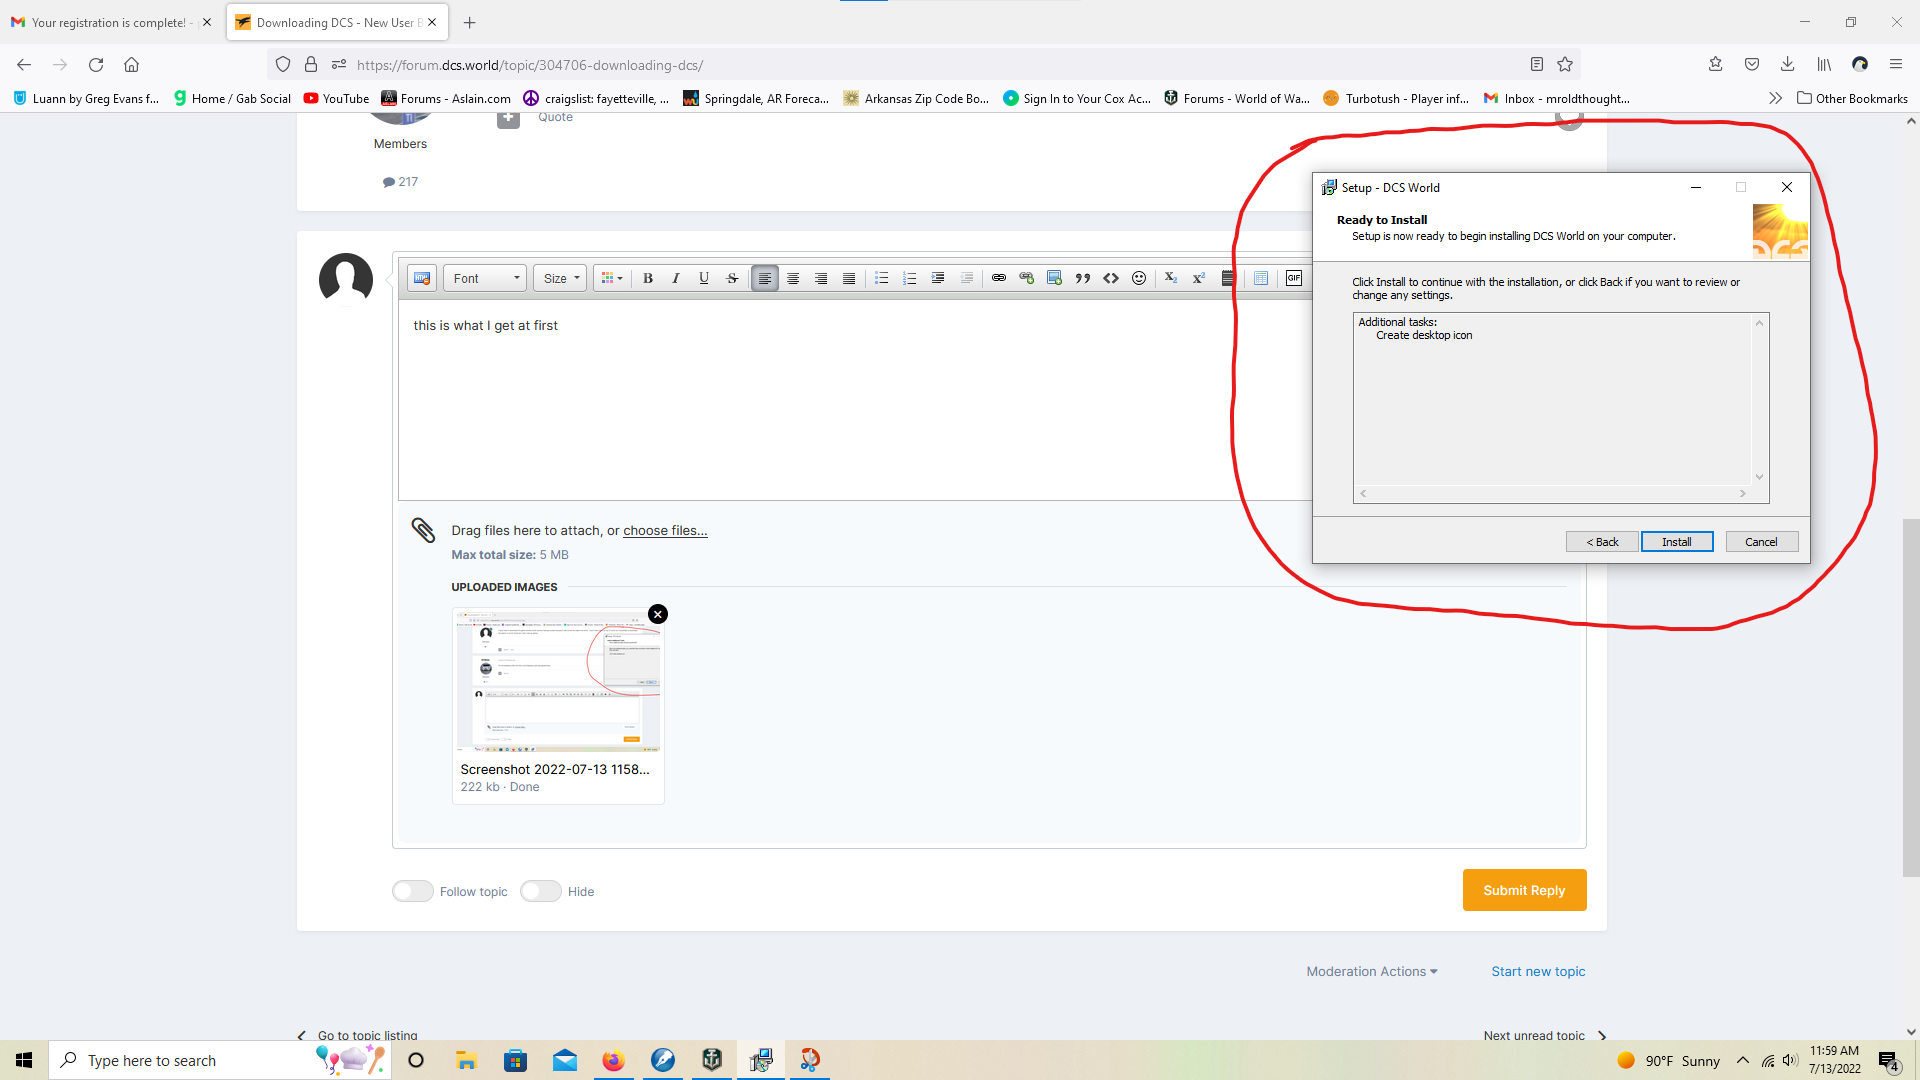This screenshot has height=1080, width=1920.
Task: Open World of Warships taskbar icon
Action: click(x=712, y=1060)
